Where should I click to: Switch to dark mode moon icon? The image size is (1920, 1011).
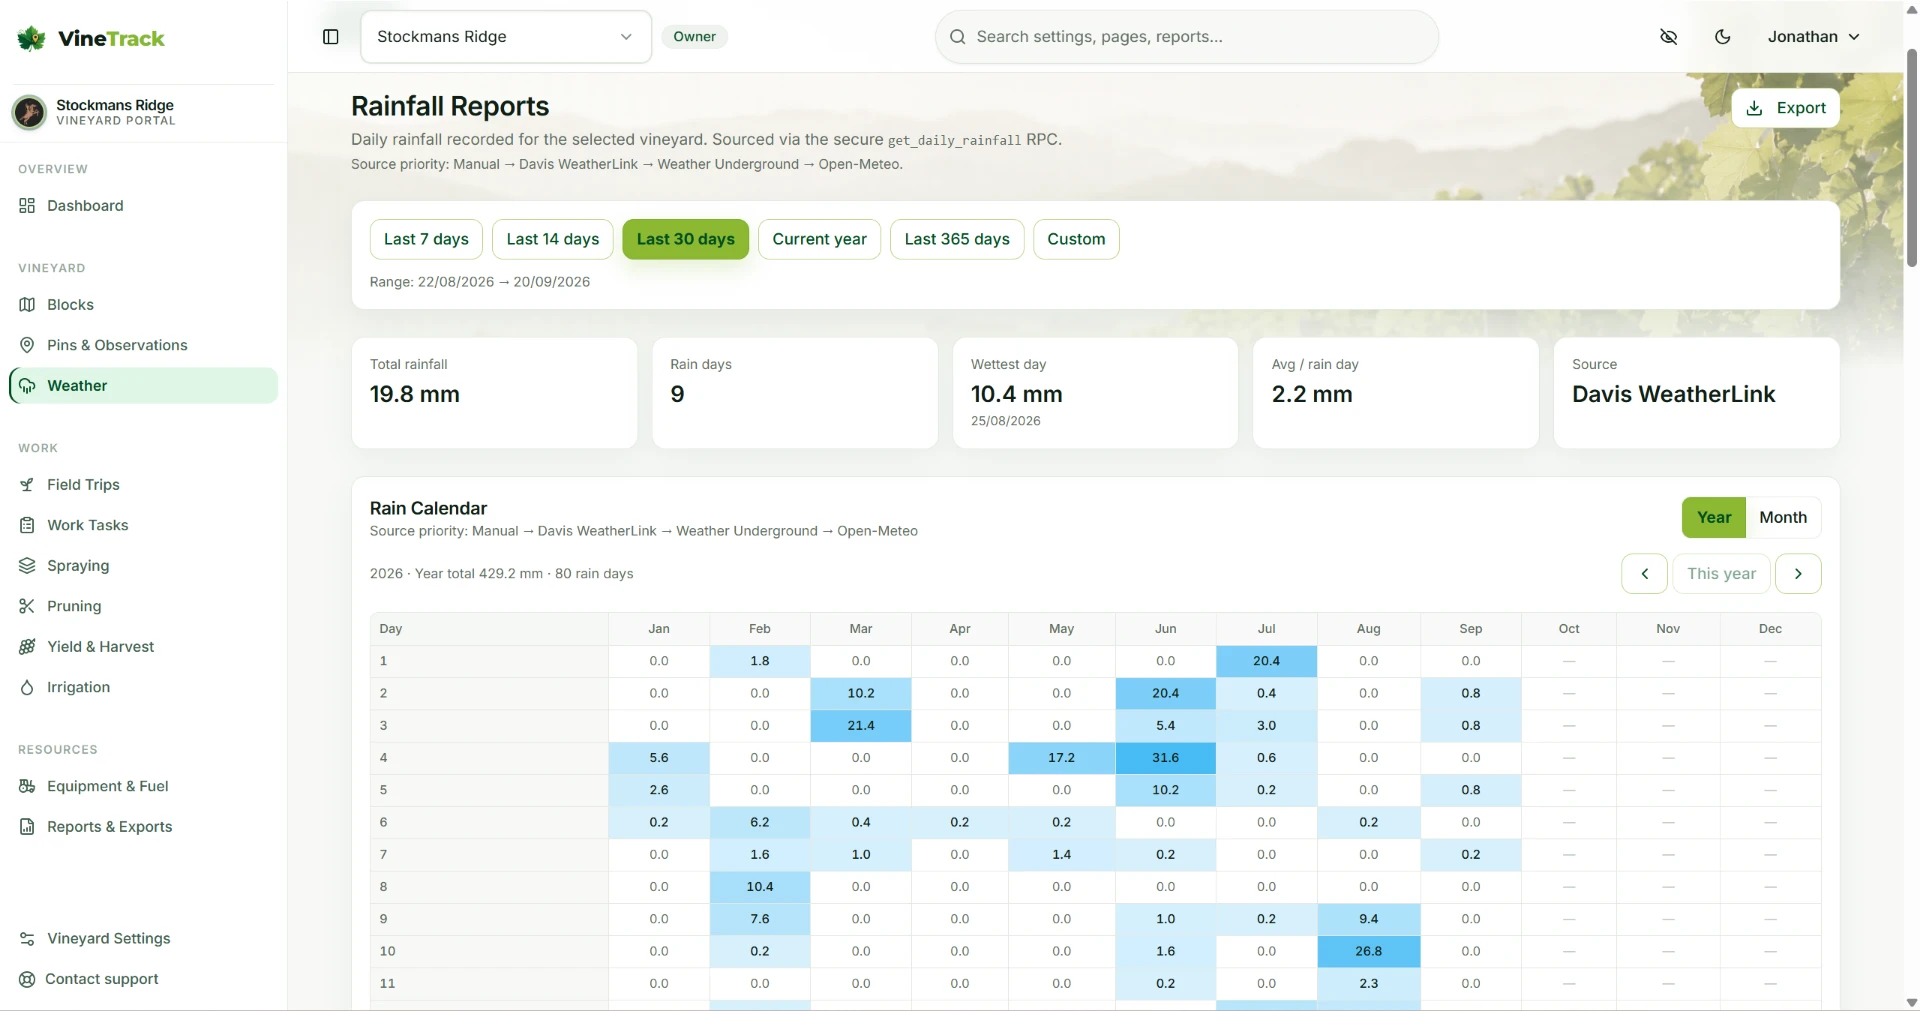click(1722, 37)
